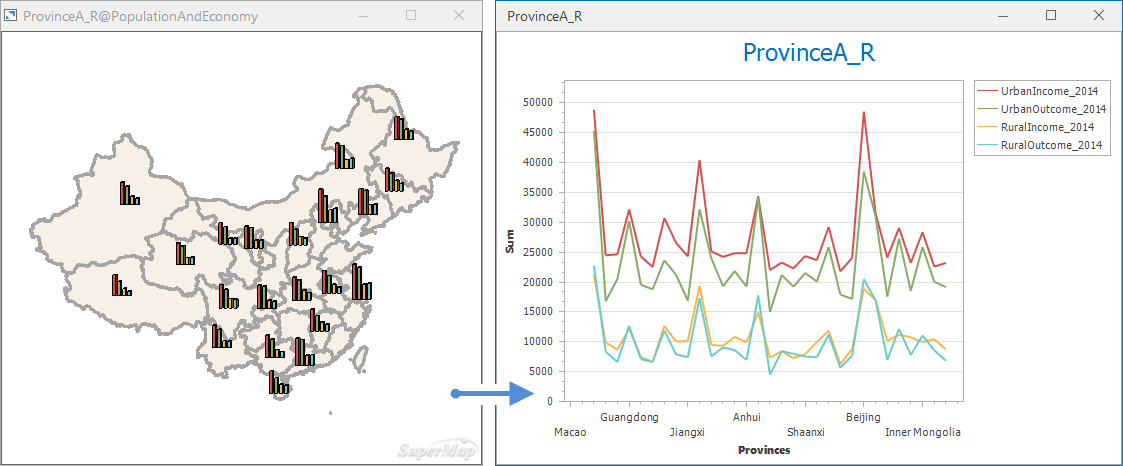
Task: Select the Inner Mongolia axis label
Action: click(922, 432)
